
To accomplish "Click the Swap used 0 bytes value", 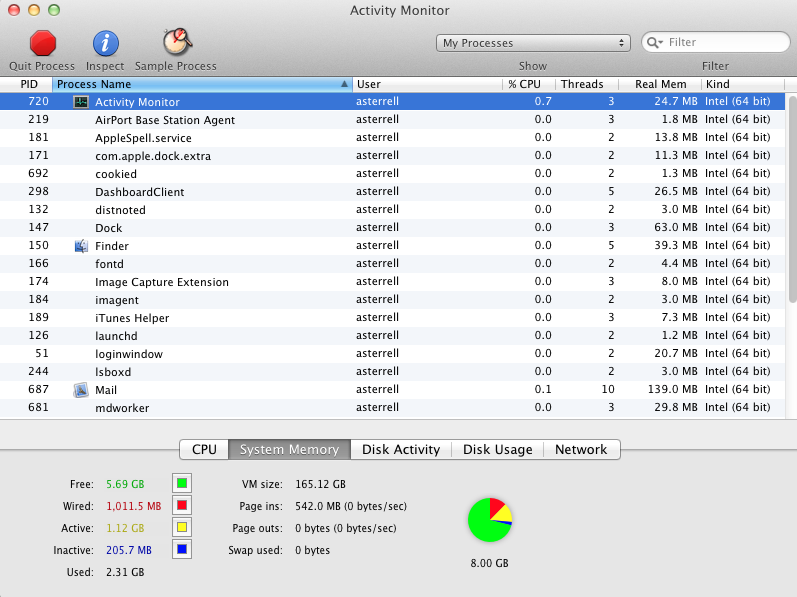I will click(312, 550).
